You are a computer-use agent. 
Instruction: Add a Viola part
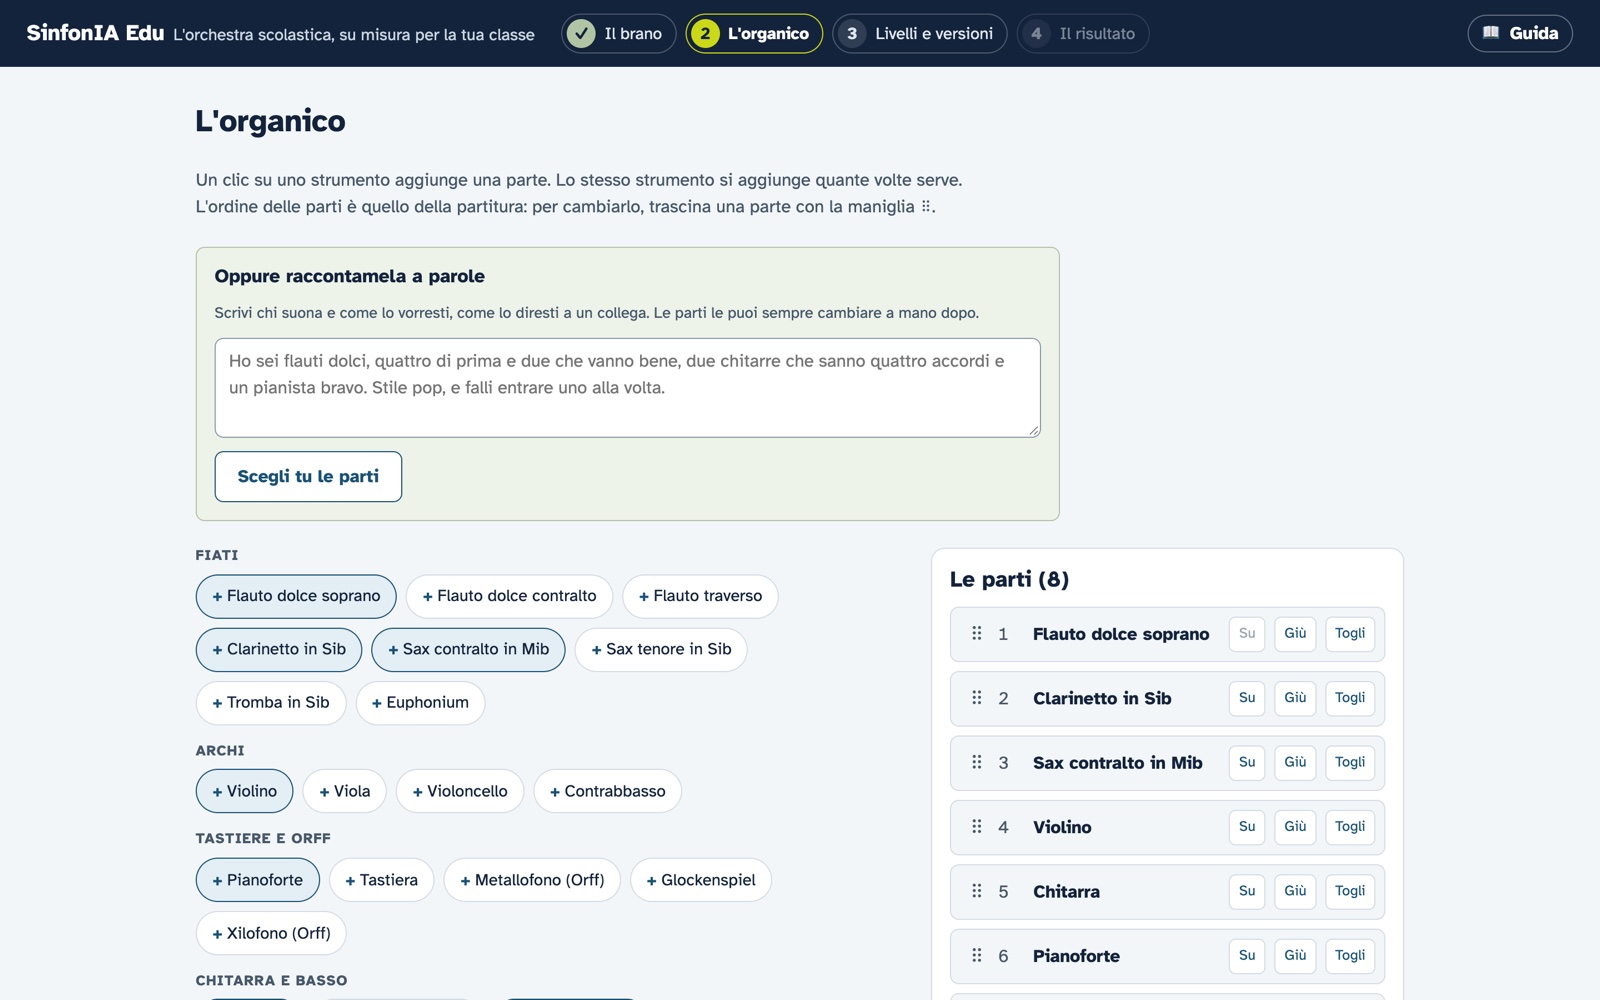[x=344, y=791]
